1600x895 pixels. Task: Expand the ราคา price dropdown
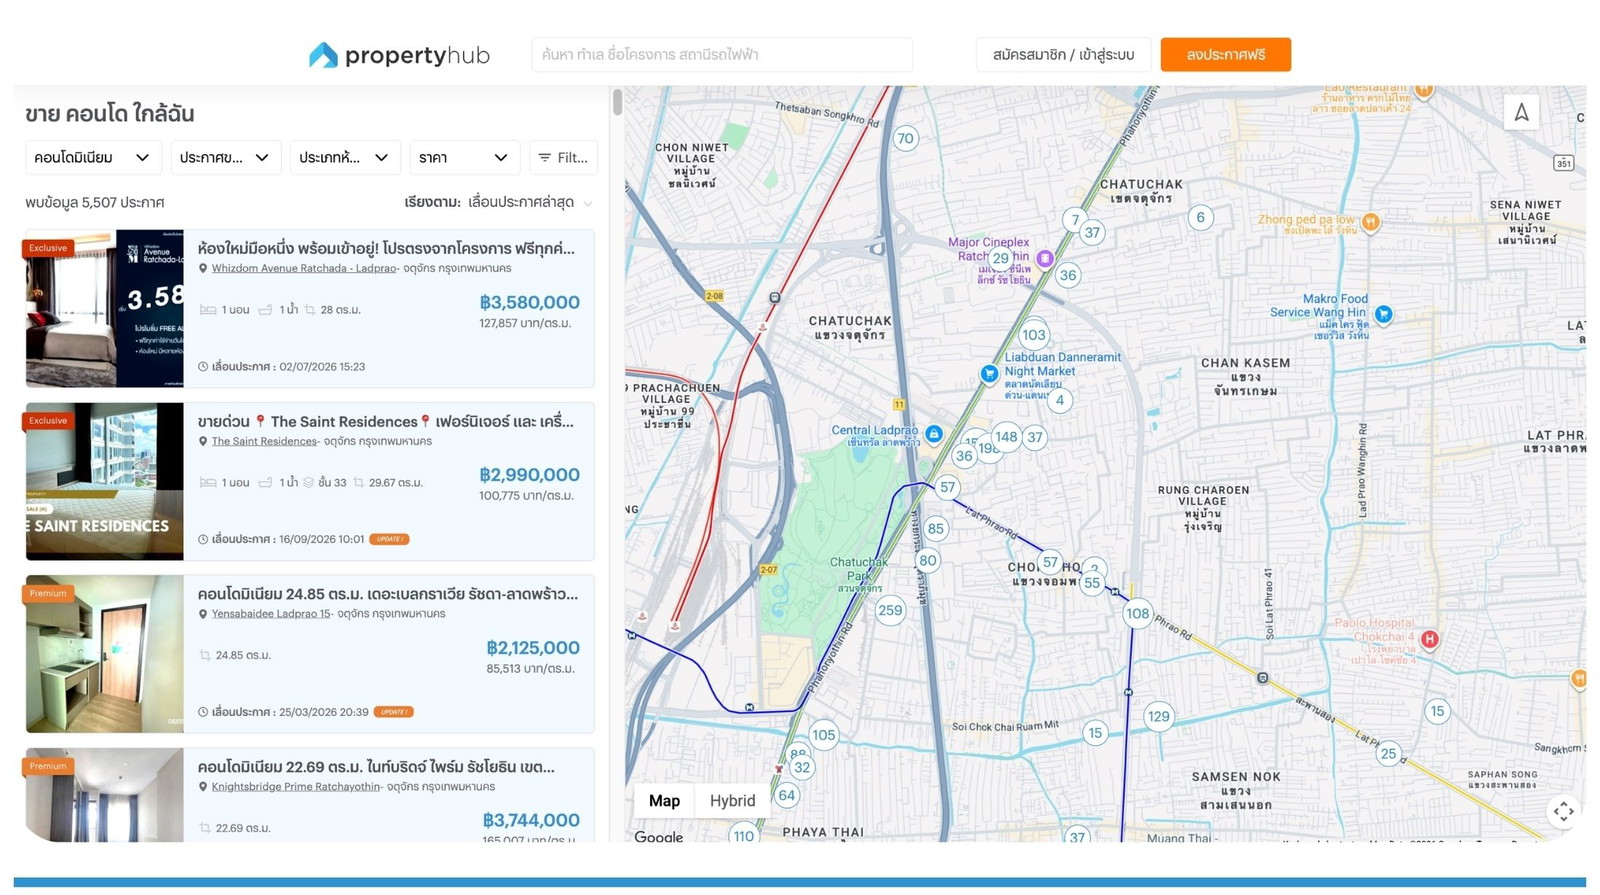click(x=465, y=158)
